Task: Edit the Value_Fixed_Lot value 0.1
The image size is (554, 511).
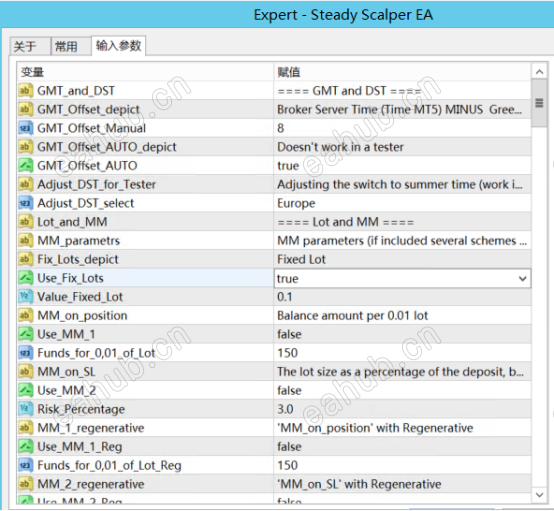Action: pyautogui.click(x=285, y=297)
